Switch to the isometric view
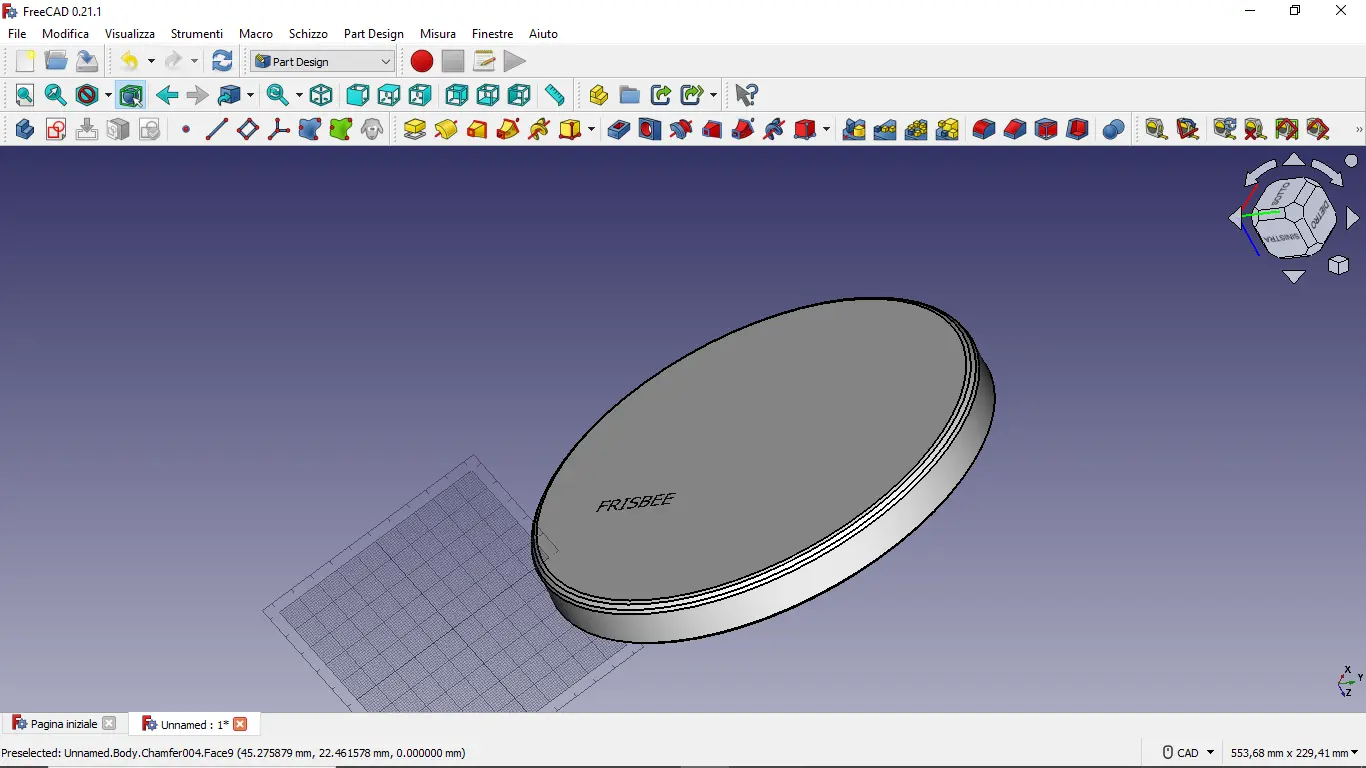The width and height of the screenshot is (1366, 768). pos(321,95)
